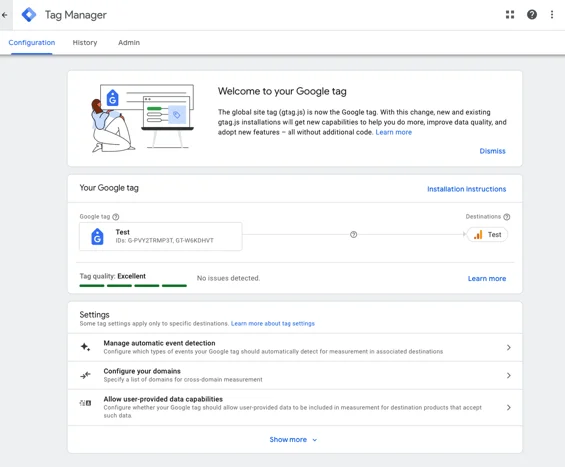This screenshot has height=467, width=565.
Task: Click the Your Google tag heading
Action: (109, 188)
